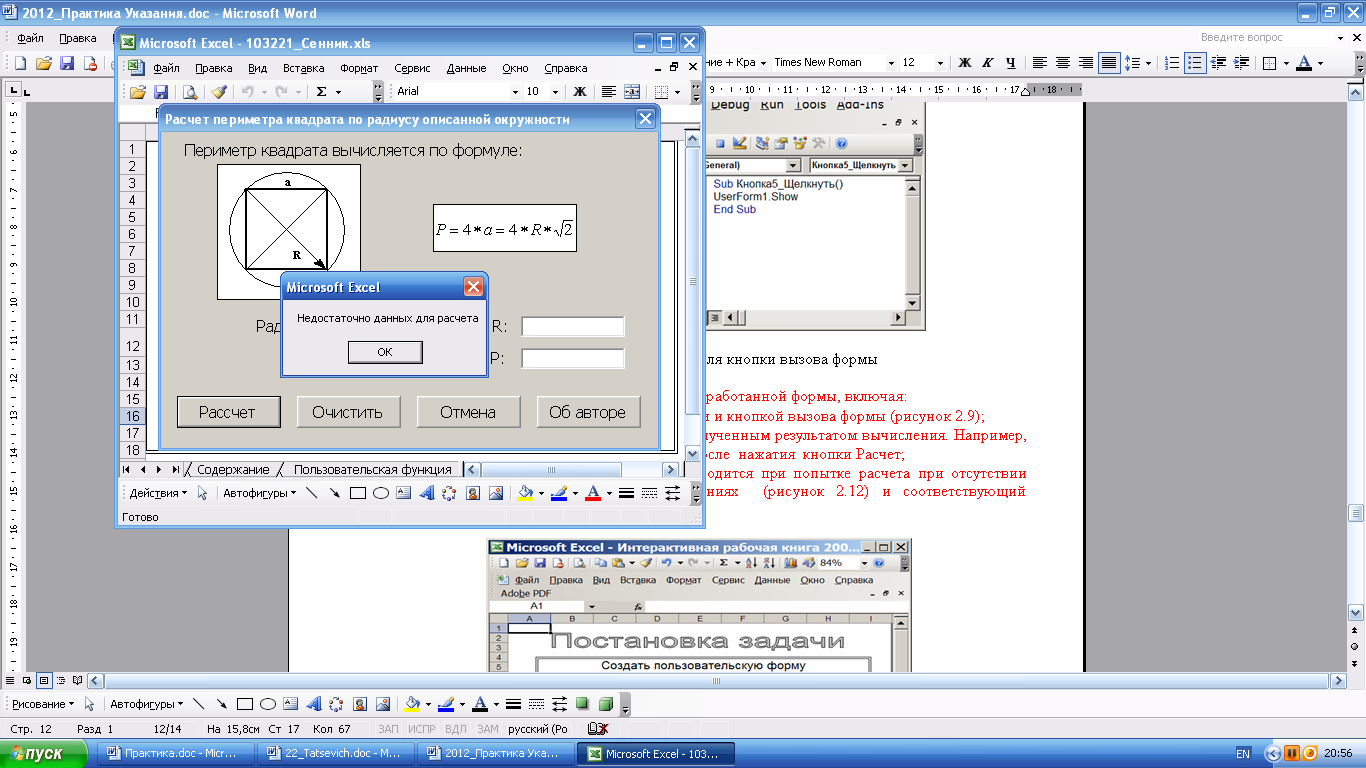
Task: Click the AutoSum sigma icon in Excel
Action: click(x=321, y=92)
